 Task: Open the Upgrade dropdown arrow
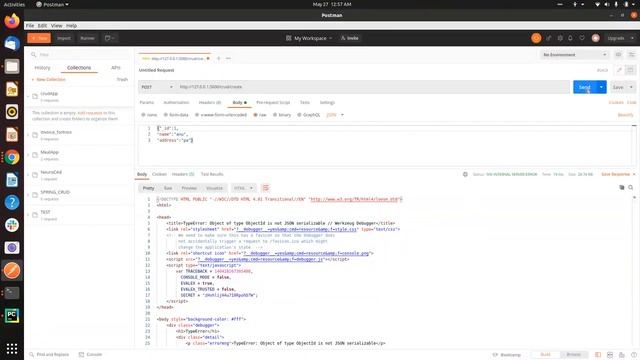[x=632, y=38]
